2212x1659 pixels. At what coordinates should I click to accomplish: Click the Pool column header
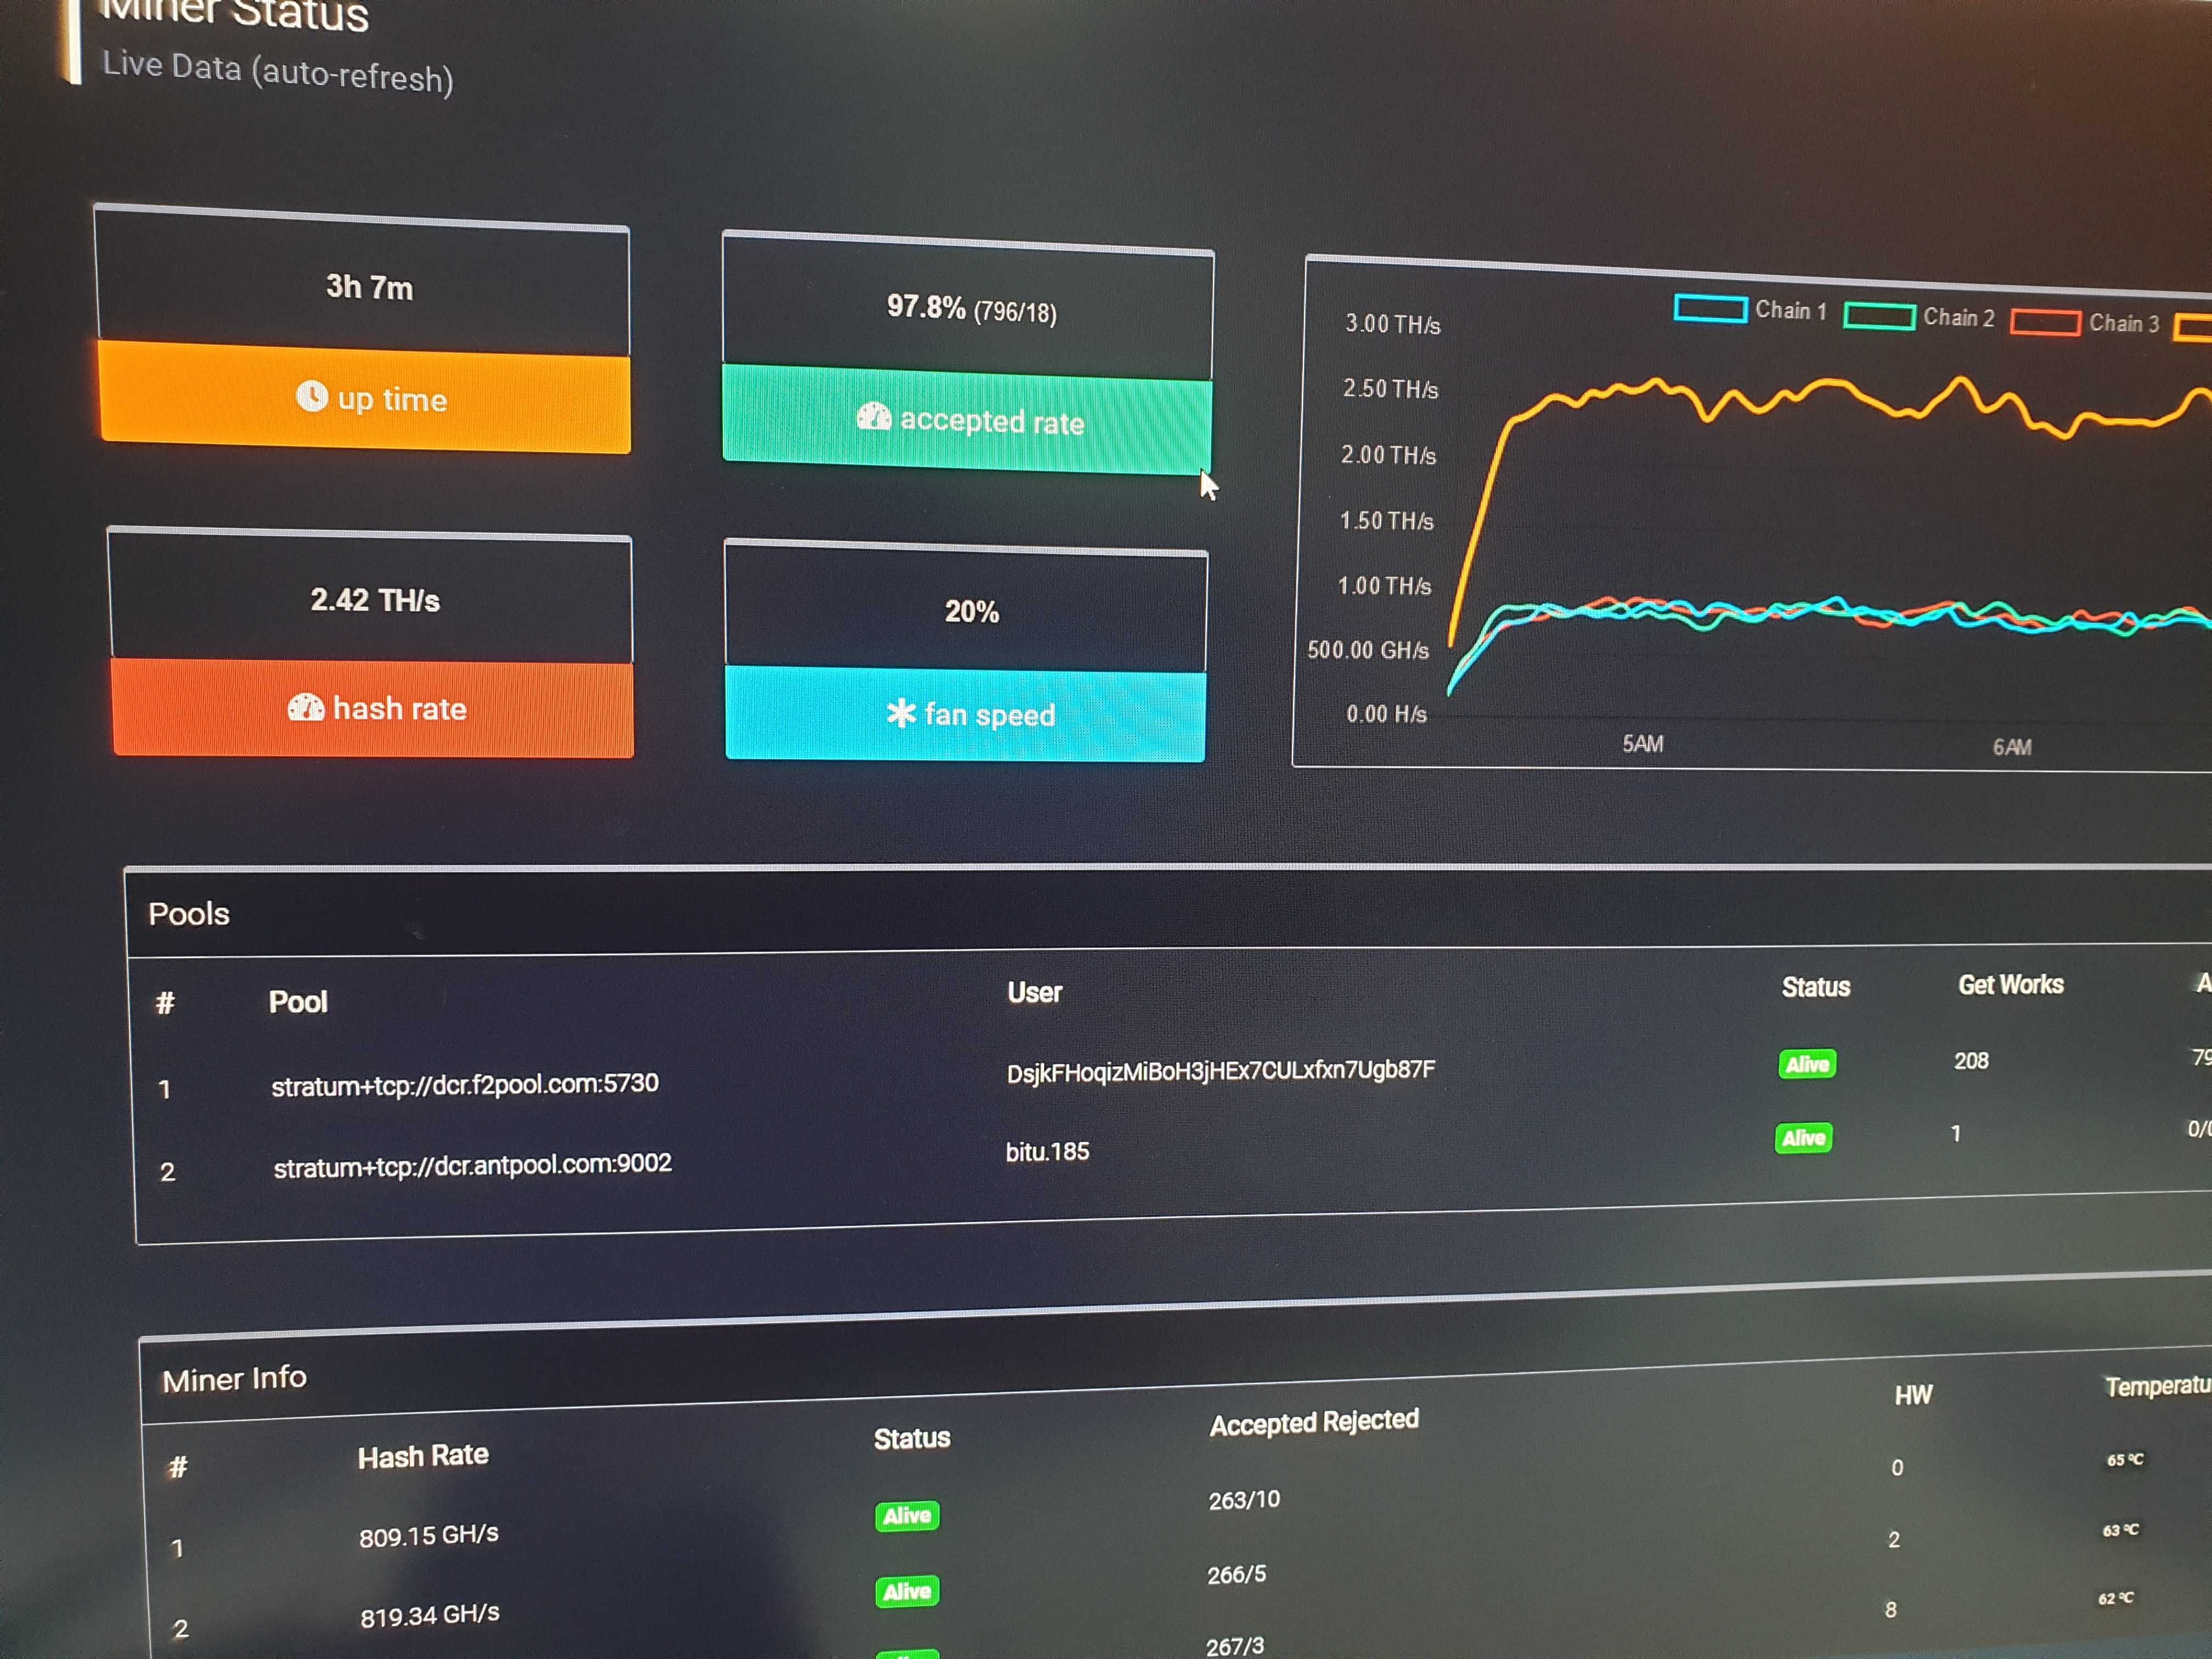point(298,1001)
